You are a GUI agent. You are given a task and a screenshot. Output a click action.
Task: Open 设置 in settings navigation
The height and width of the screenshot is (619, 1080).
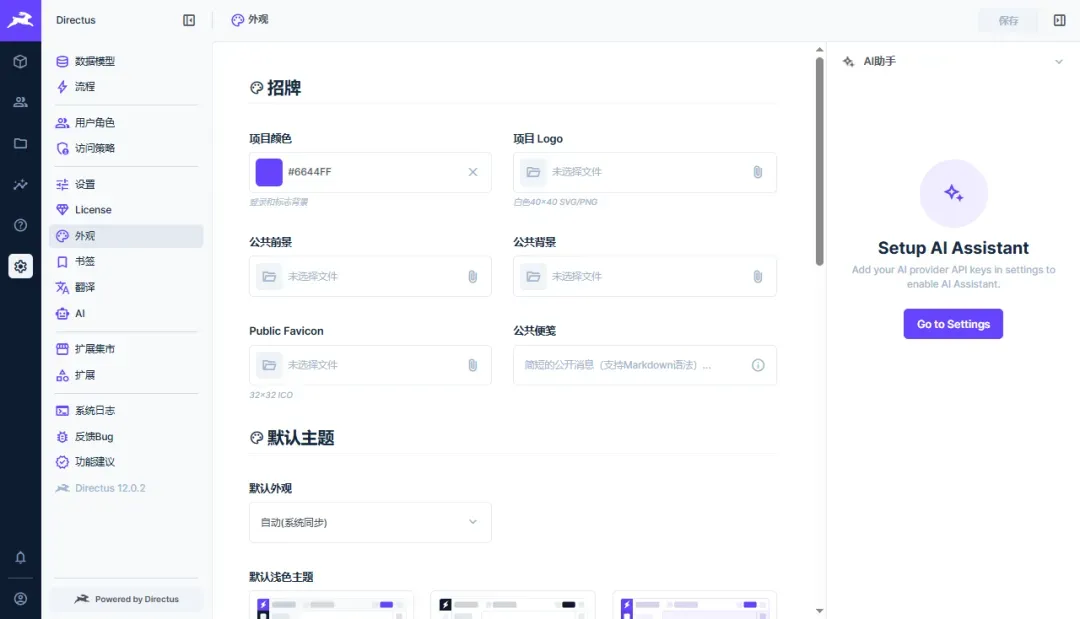pyautogui.click(x=126, y=185)
